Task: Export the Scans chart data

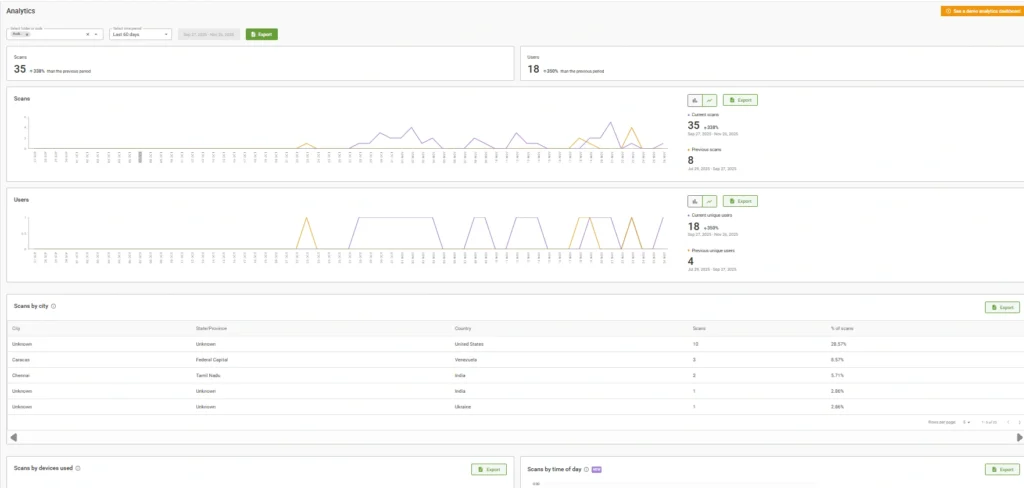Action: click(x=741, y=100)
